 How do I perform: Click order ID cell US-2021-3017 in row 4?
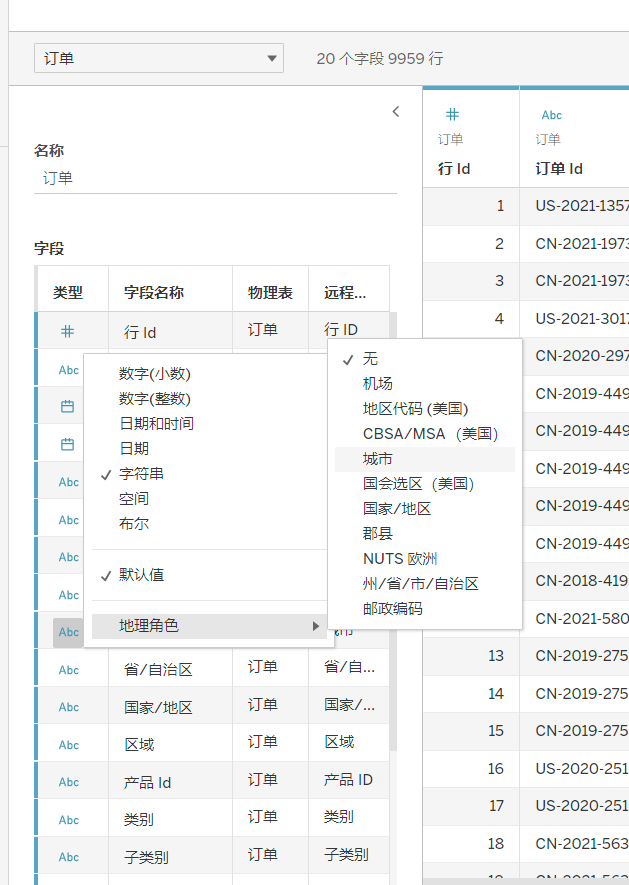pyautogui.click(x=574, y=319)
